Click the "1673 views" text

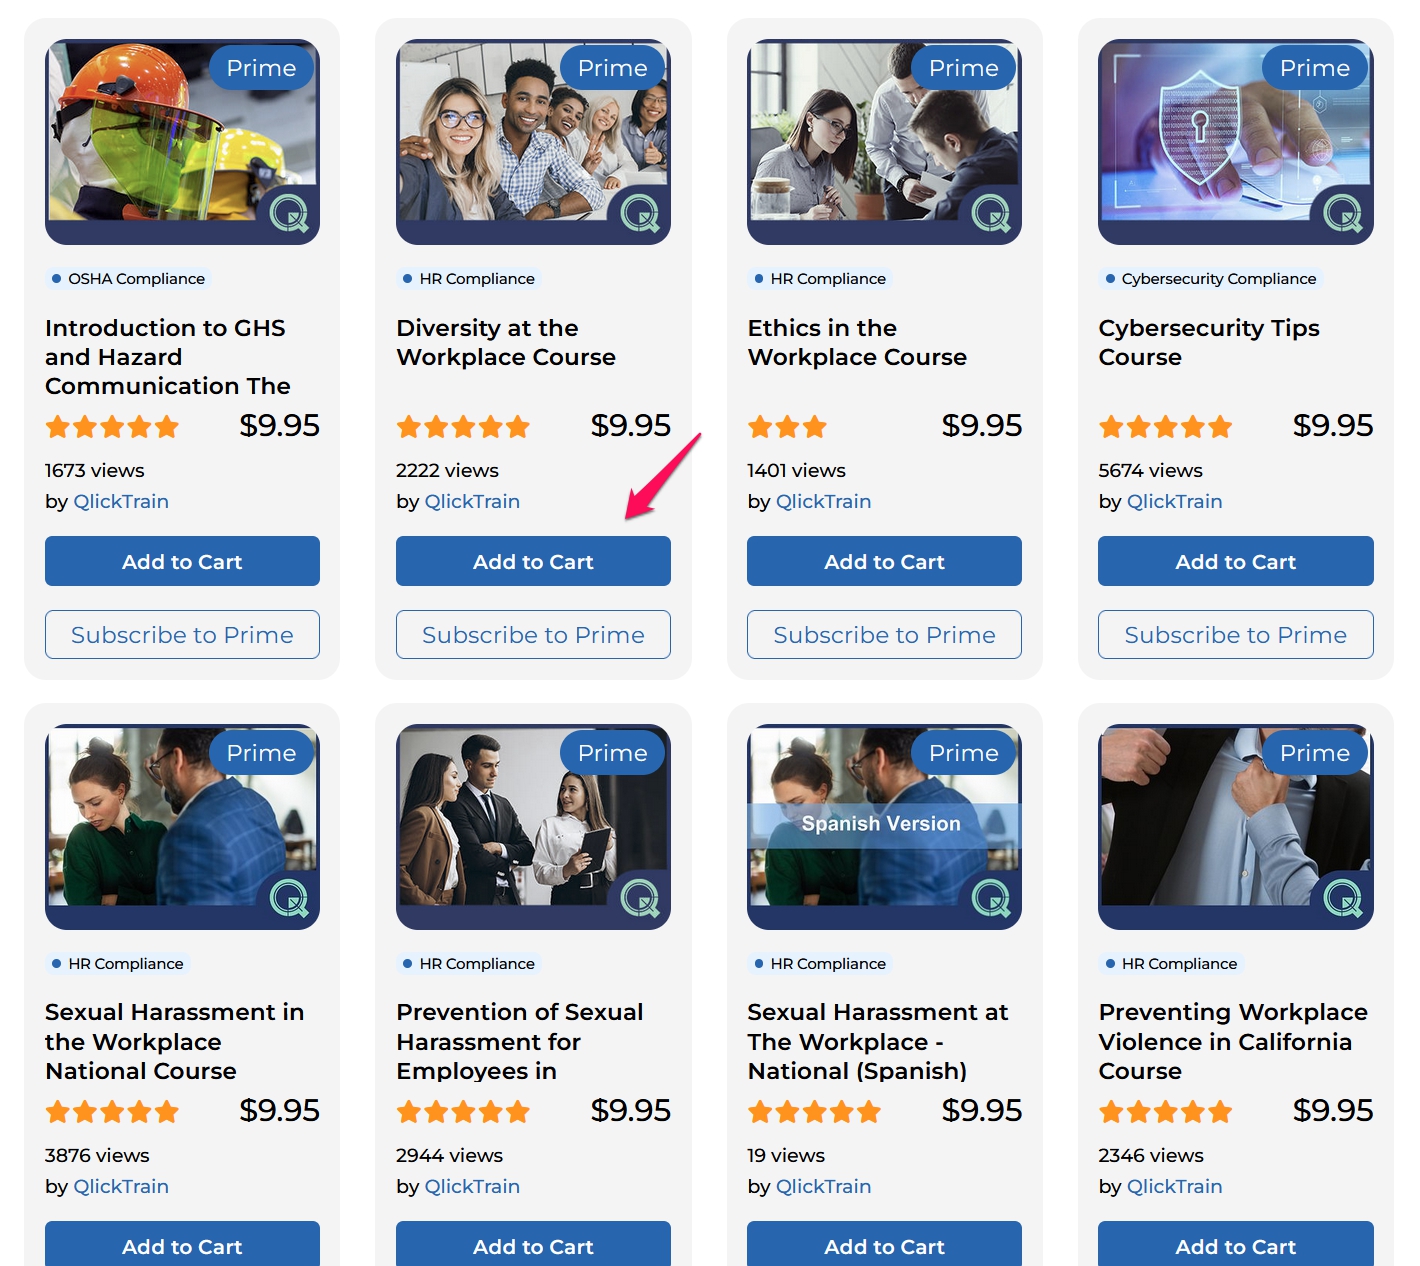point(95,470)
